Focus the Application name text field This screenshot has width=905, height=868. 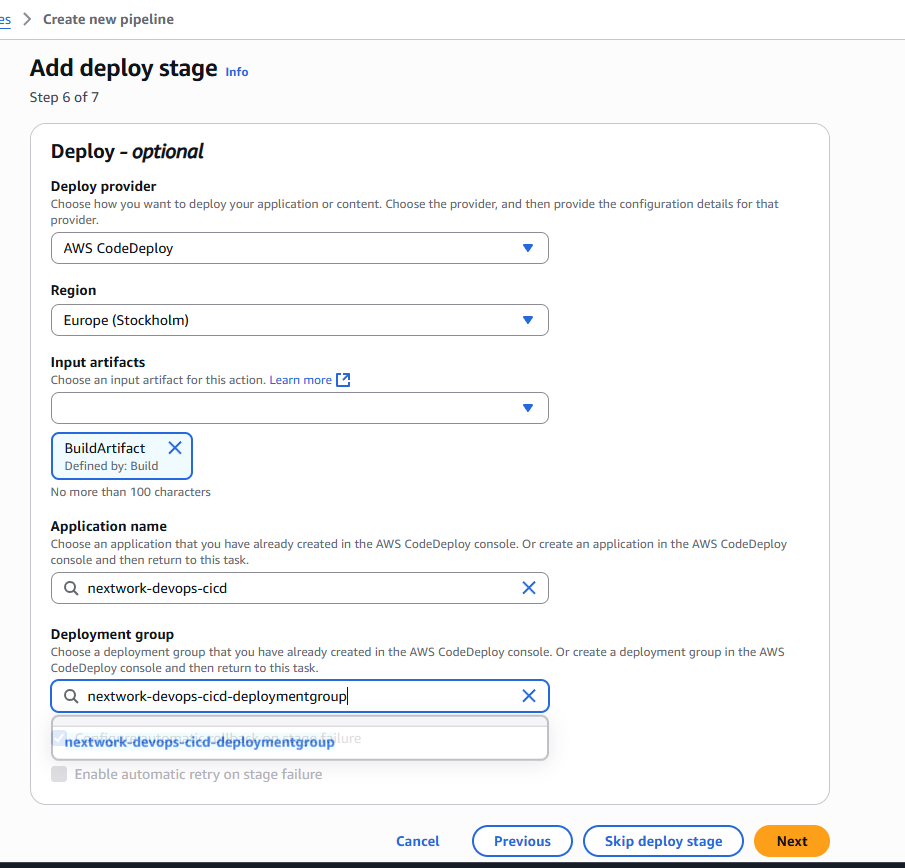click(x=300, y=588)
